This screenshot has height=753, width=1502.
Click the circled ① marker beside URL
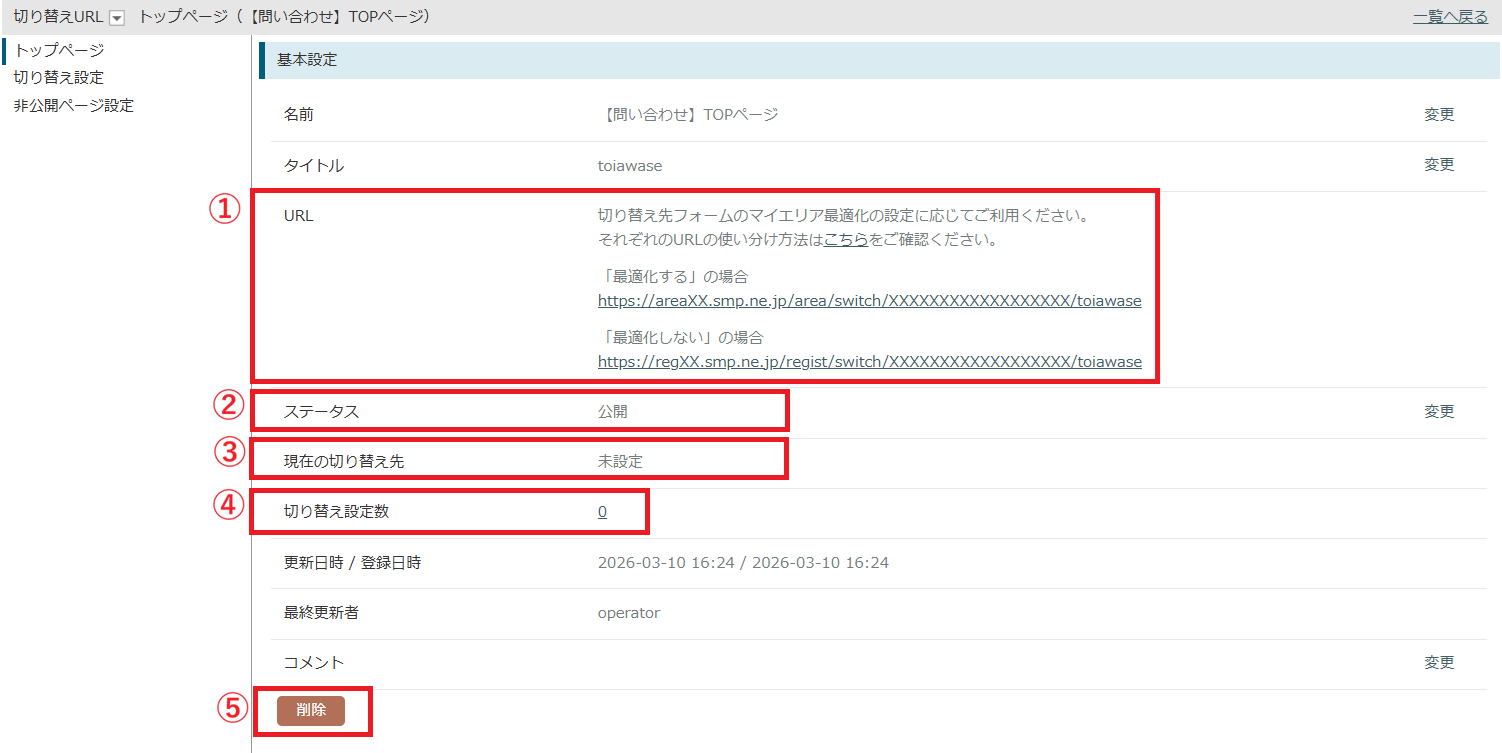(224, 209)
